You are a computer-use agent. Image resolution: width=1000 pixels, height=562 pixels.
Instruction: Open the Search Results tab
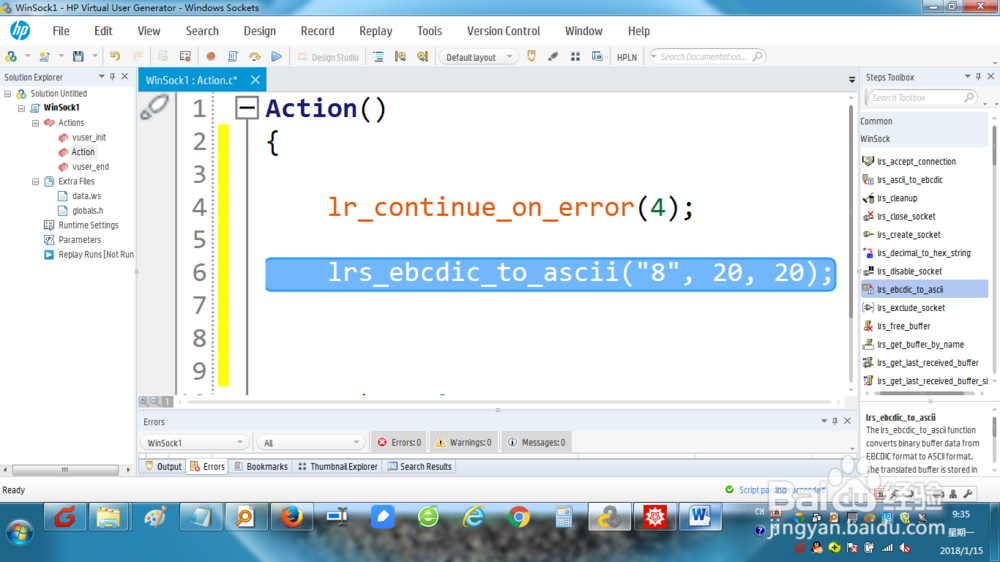420,466
